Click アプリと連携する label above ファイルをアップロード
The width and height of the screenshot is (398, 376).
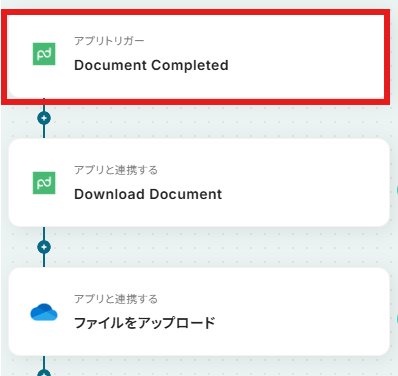[116, 299]
